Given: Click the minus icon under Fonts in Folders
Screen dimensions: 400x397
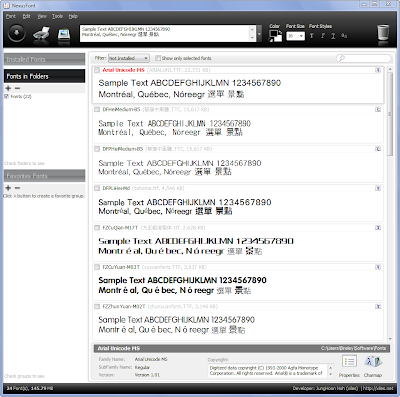Looking at the screenshot, I should click(17, 88).
